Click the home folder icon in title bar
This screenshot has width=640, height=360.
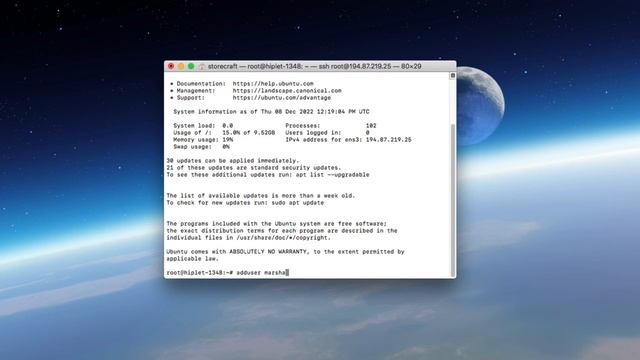(202, 66)
